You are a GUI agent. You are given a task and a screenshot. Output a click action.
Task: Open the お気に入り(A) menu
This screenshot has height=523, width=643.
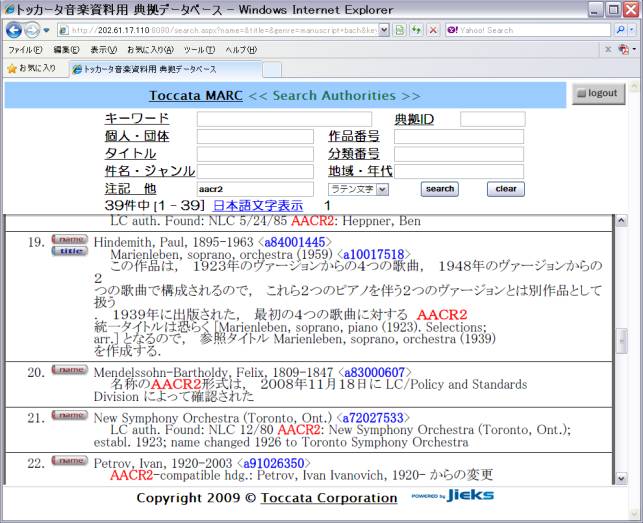pyautogui.click(x=150, y=50)
